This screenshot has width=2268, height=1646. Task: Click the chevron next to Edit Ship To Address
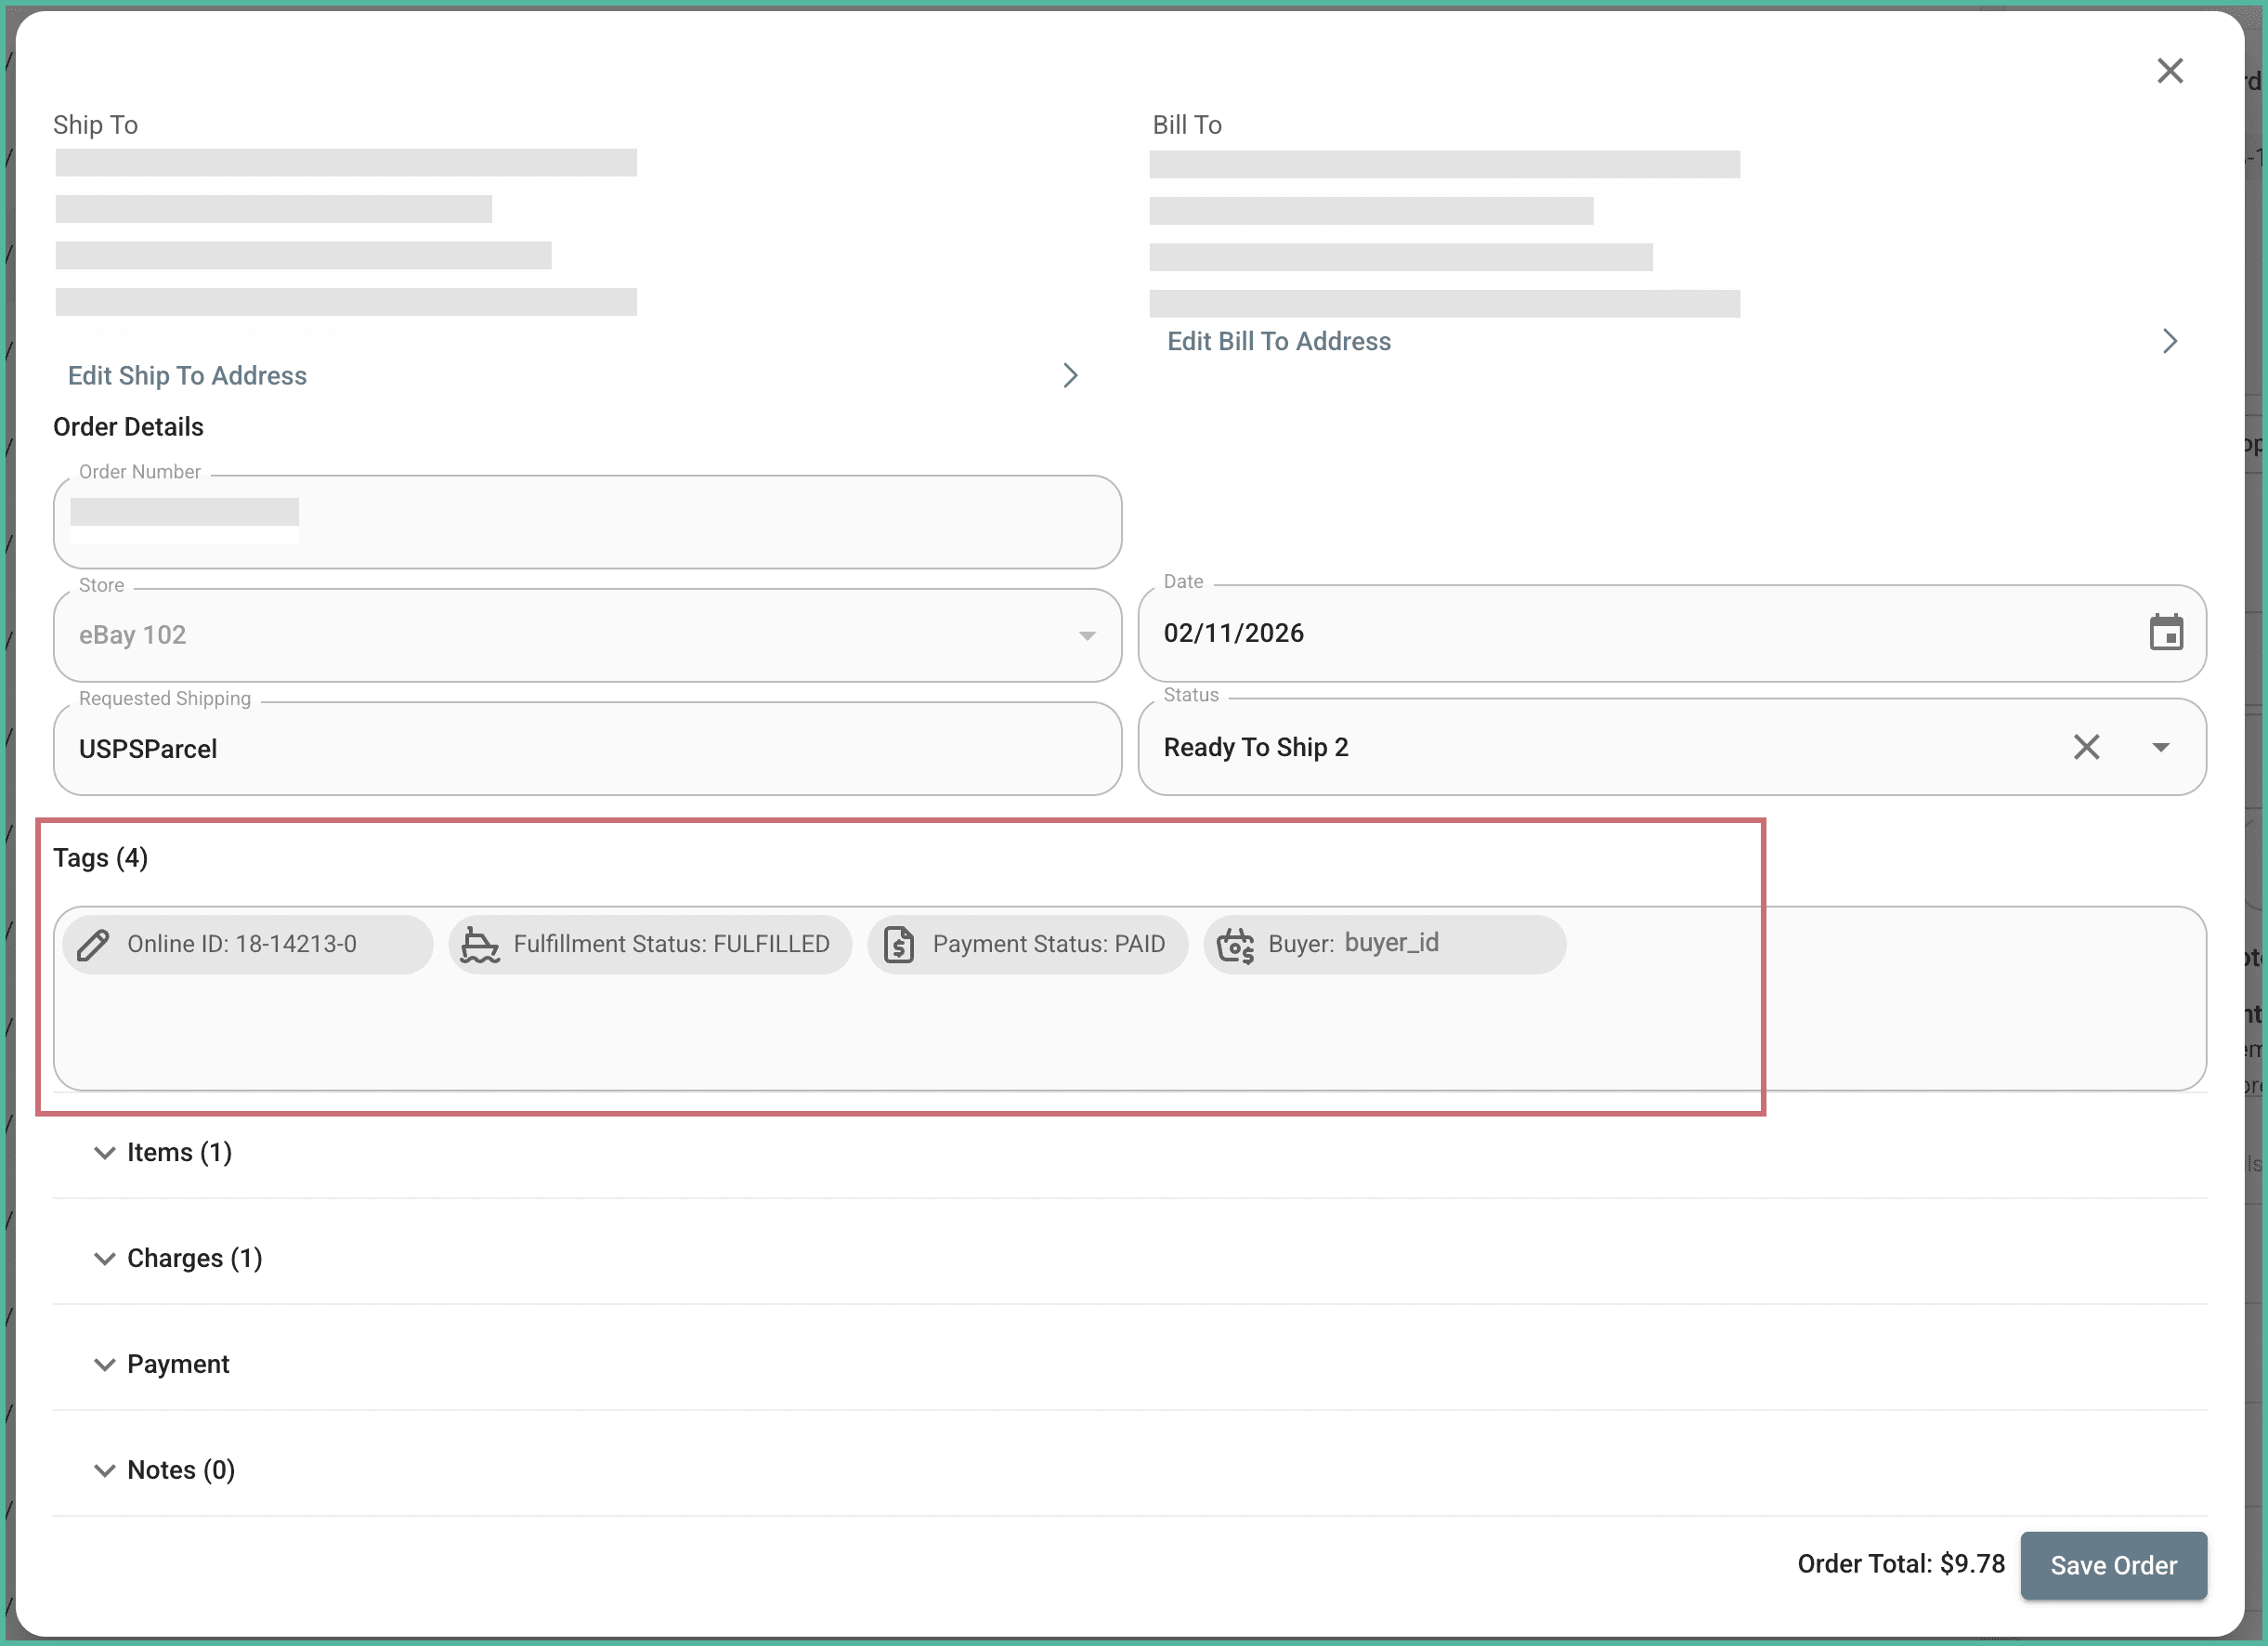1071,375
